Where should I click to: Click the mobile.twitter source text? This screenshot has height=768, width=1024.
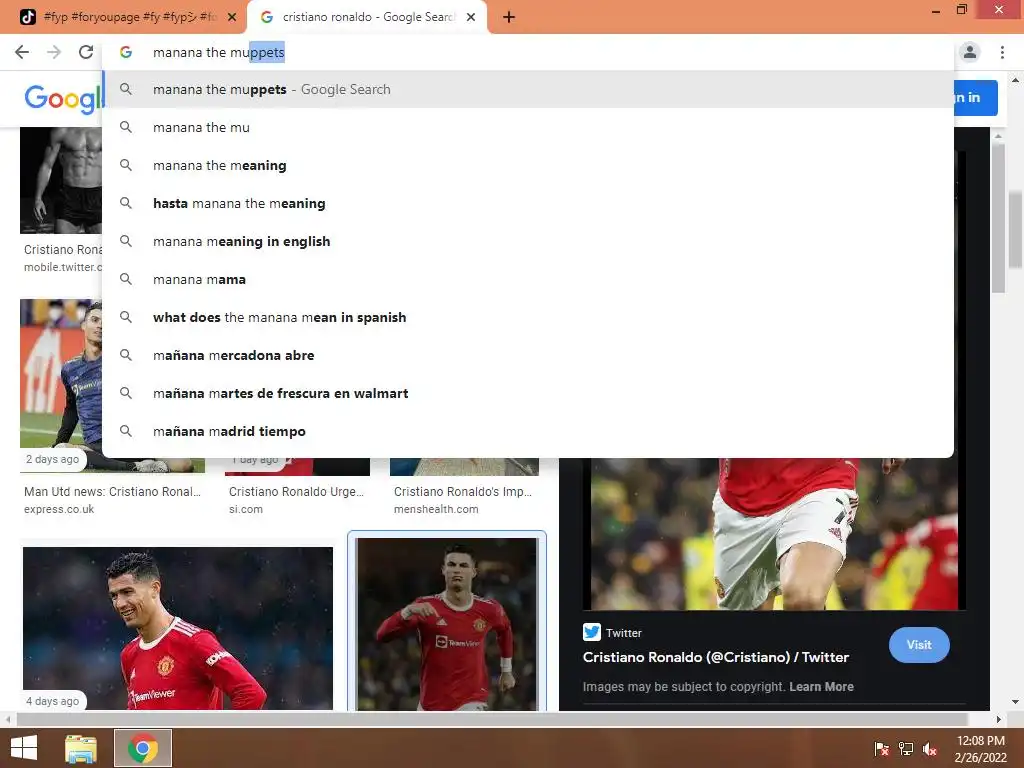pyautogui.click(x=63, y=267)
